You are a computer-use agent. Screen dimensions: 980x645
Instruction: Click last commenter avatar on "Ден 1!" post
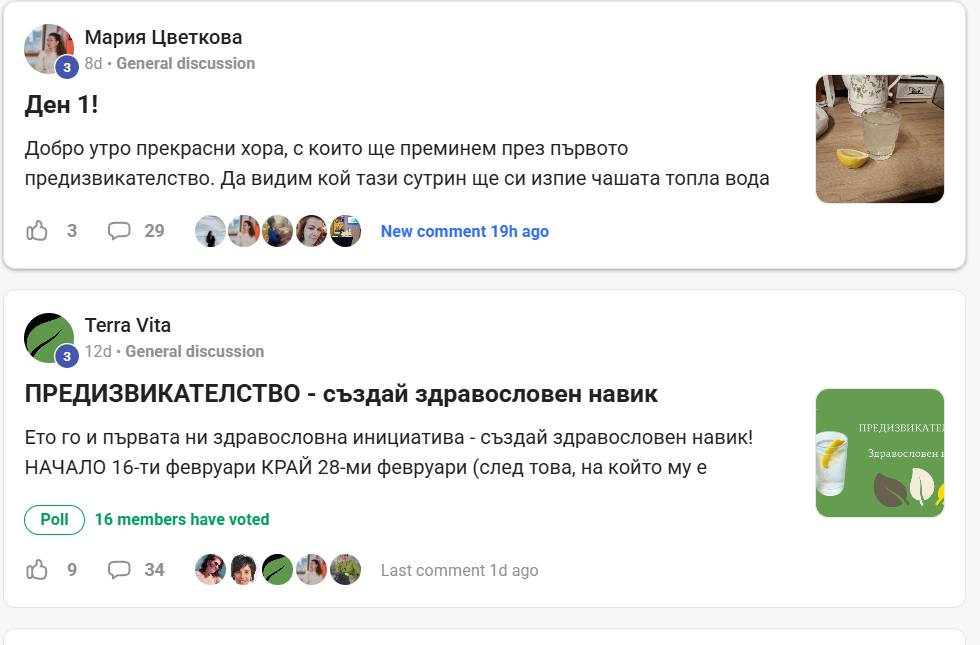[345, 231]
